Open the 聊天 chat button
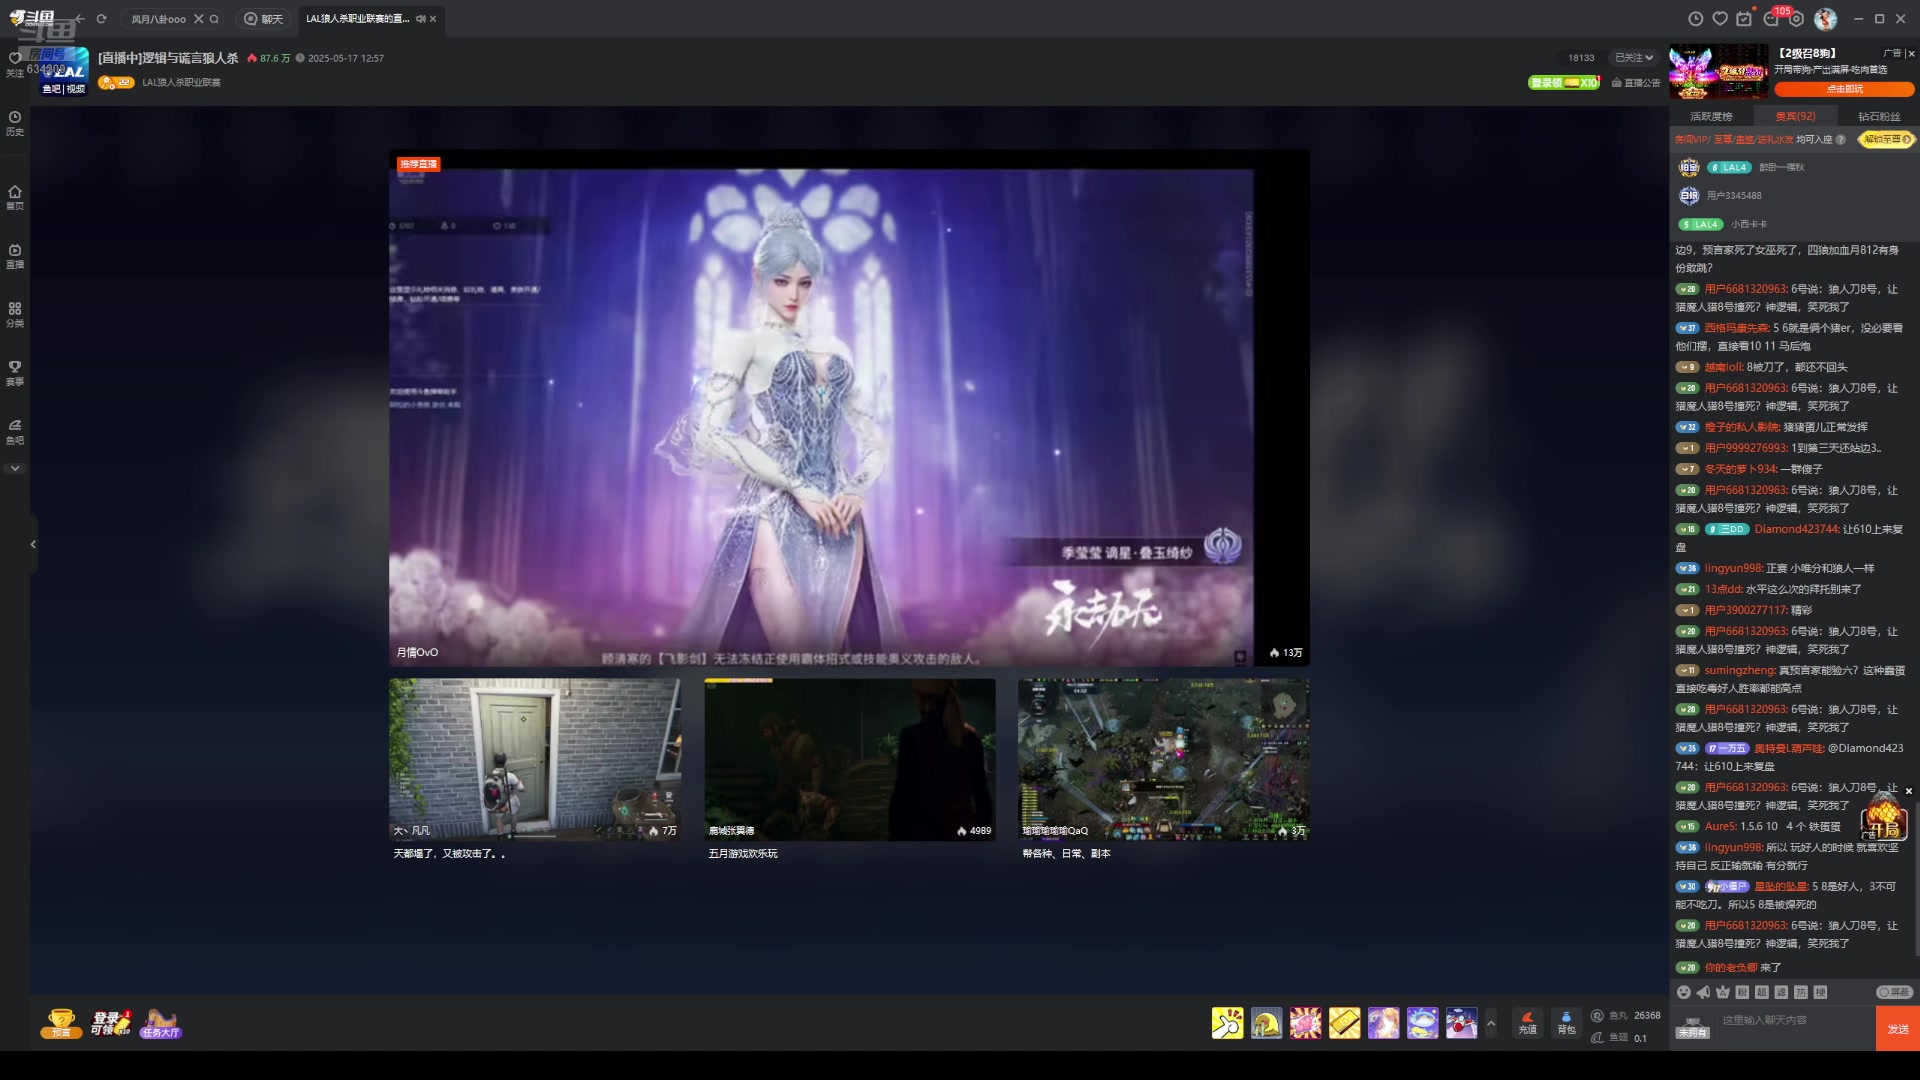This screenshot has width=1920, height=1080. click(x=263, y=19)
